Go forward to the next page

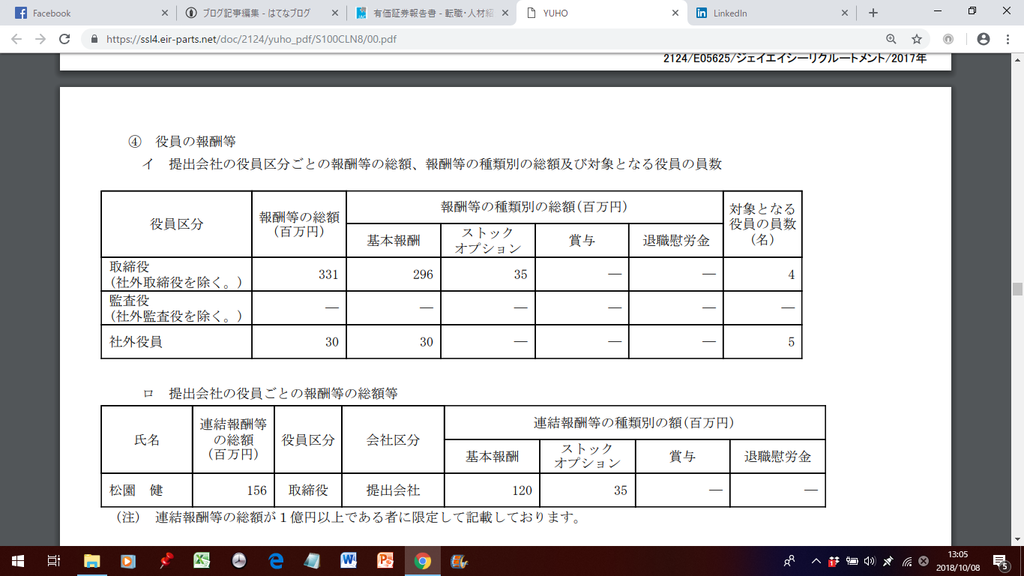(40, 39)
